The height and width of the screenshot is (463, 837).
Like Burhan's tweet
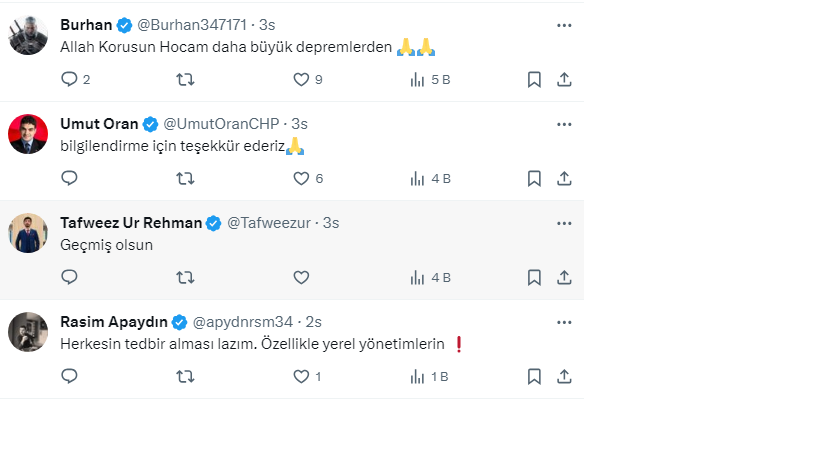(301, 79)
